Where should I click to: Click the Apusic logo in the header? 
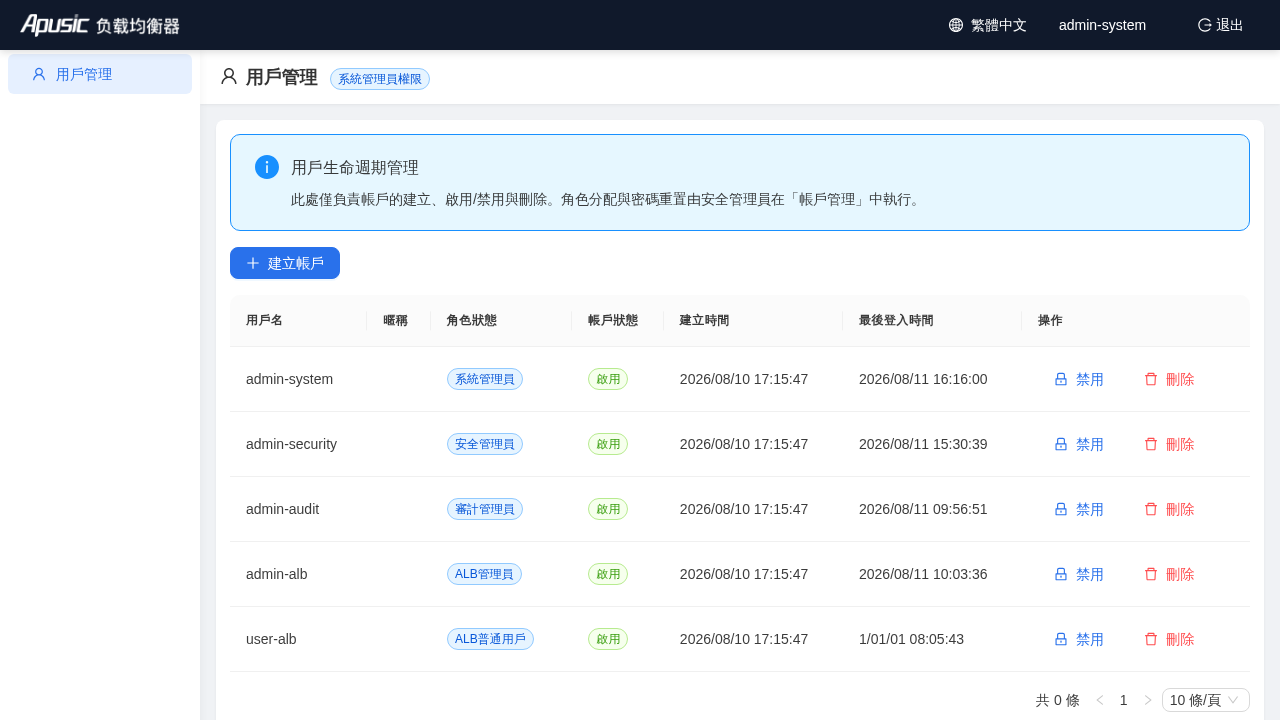click(x=100, y=25)
